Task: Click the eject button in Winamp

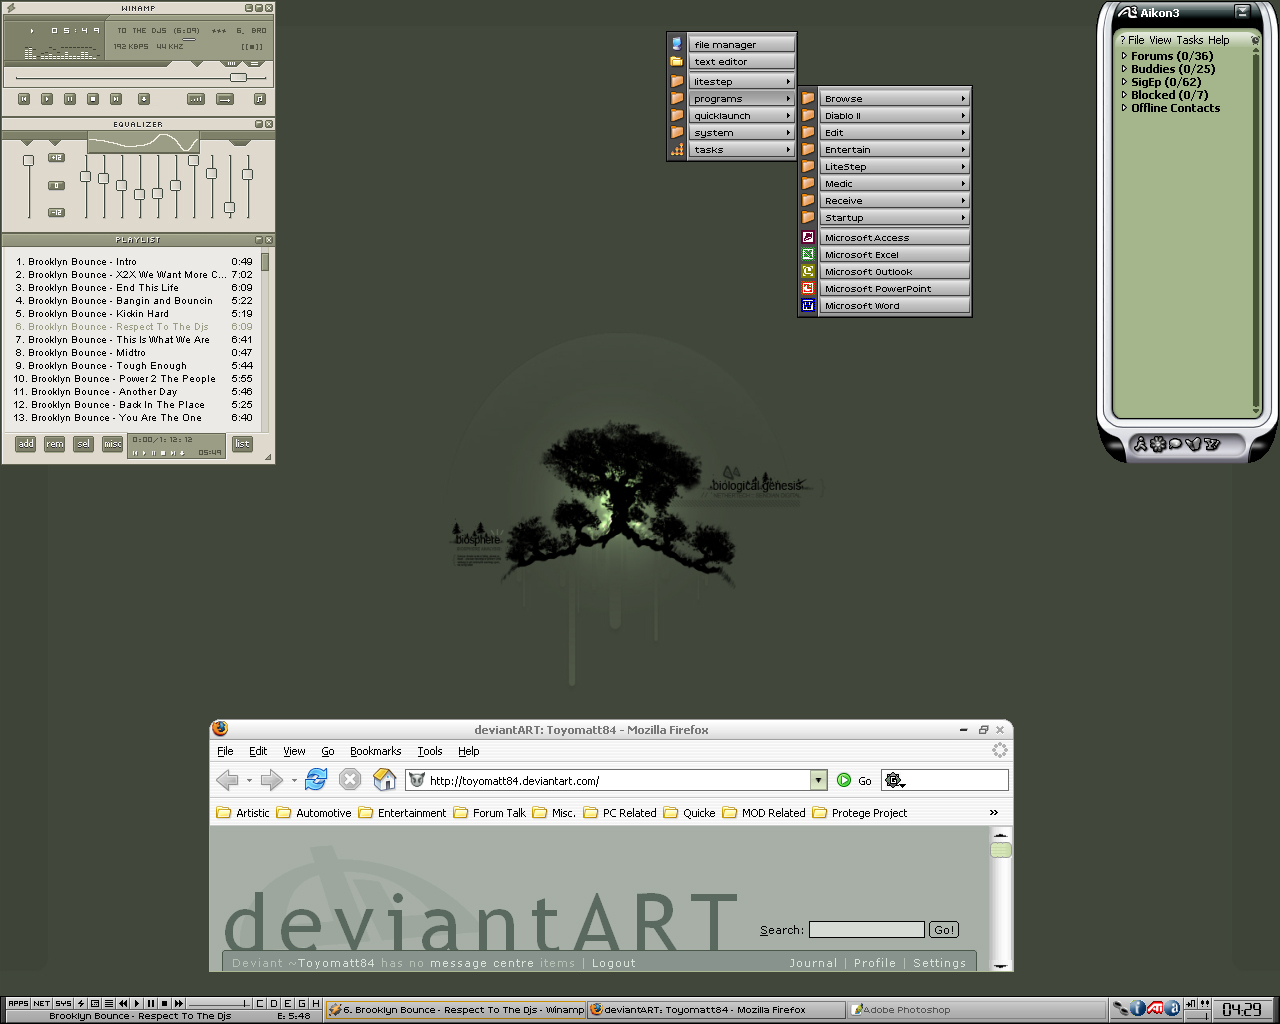Action: 144,99
